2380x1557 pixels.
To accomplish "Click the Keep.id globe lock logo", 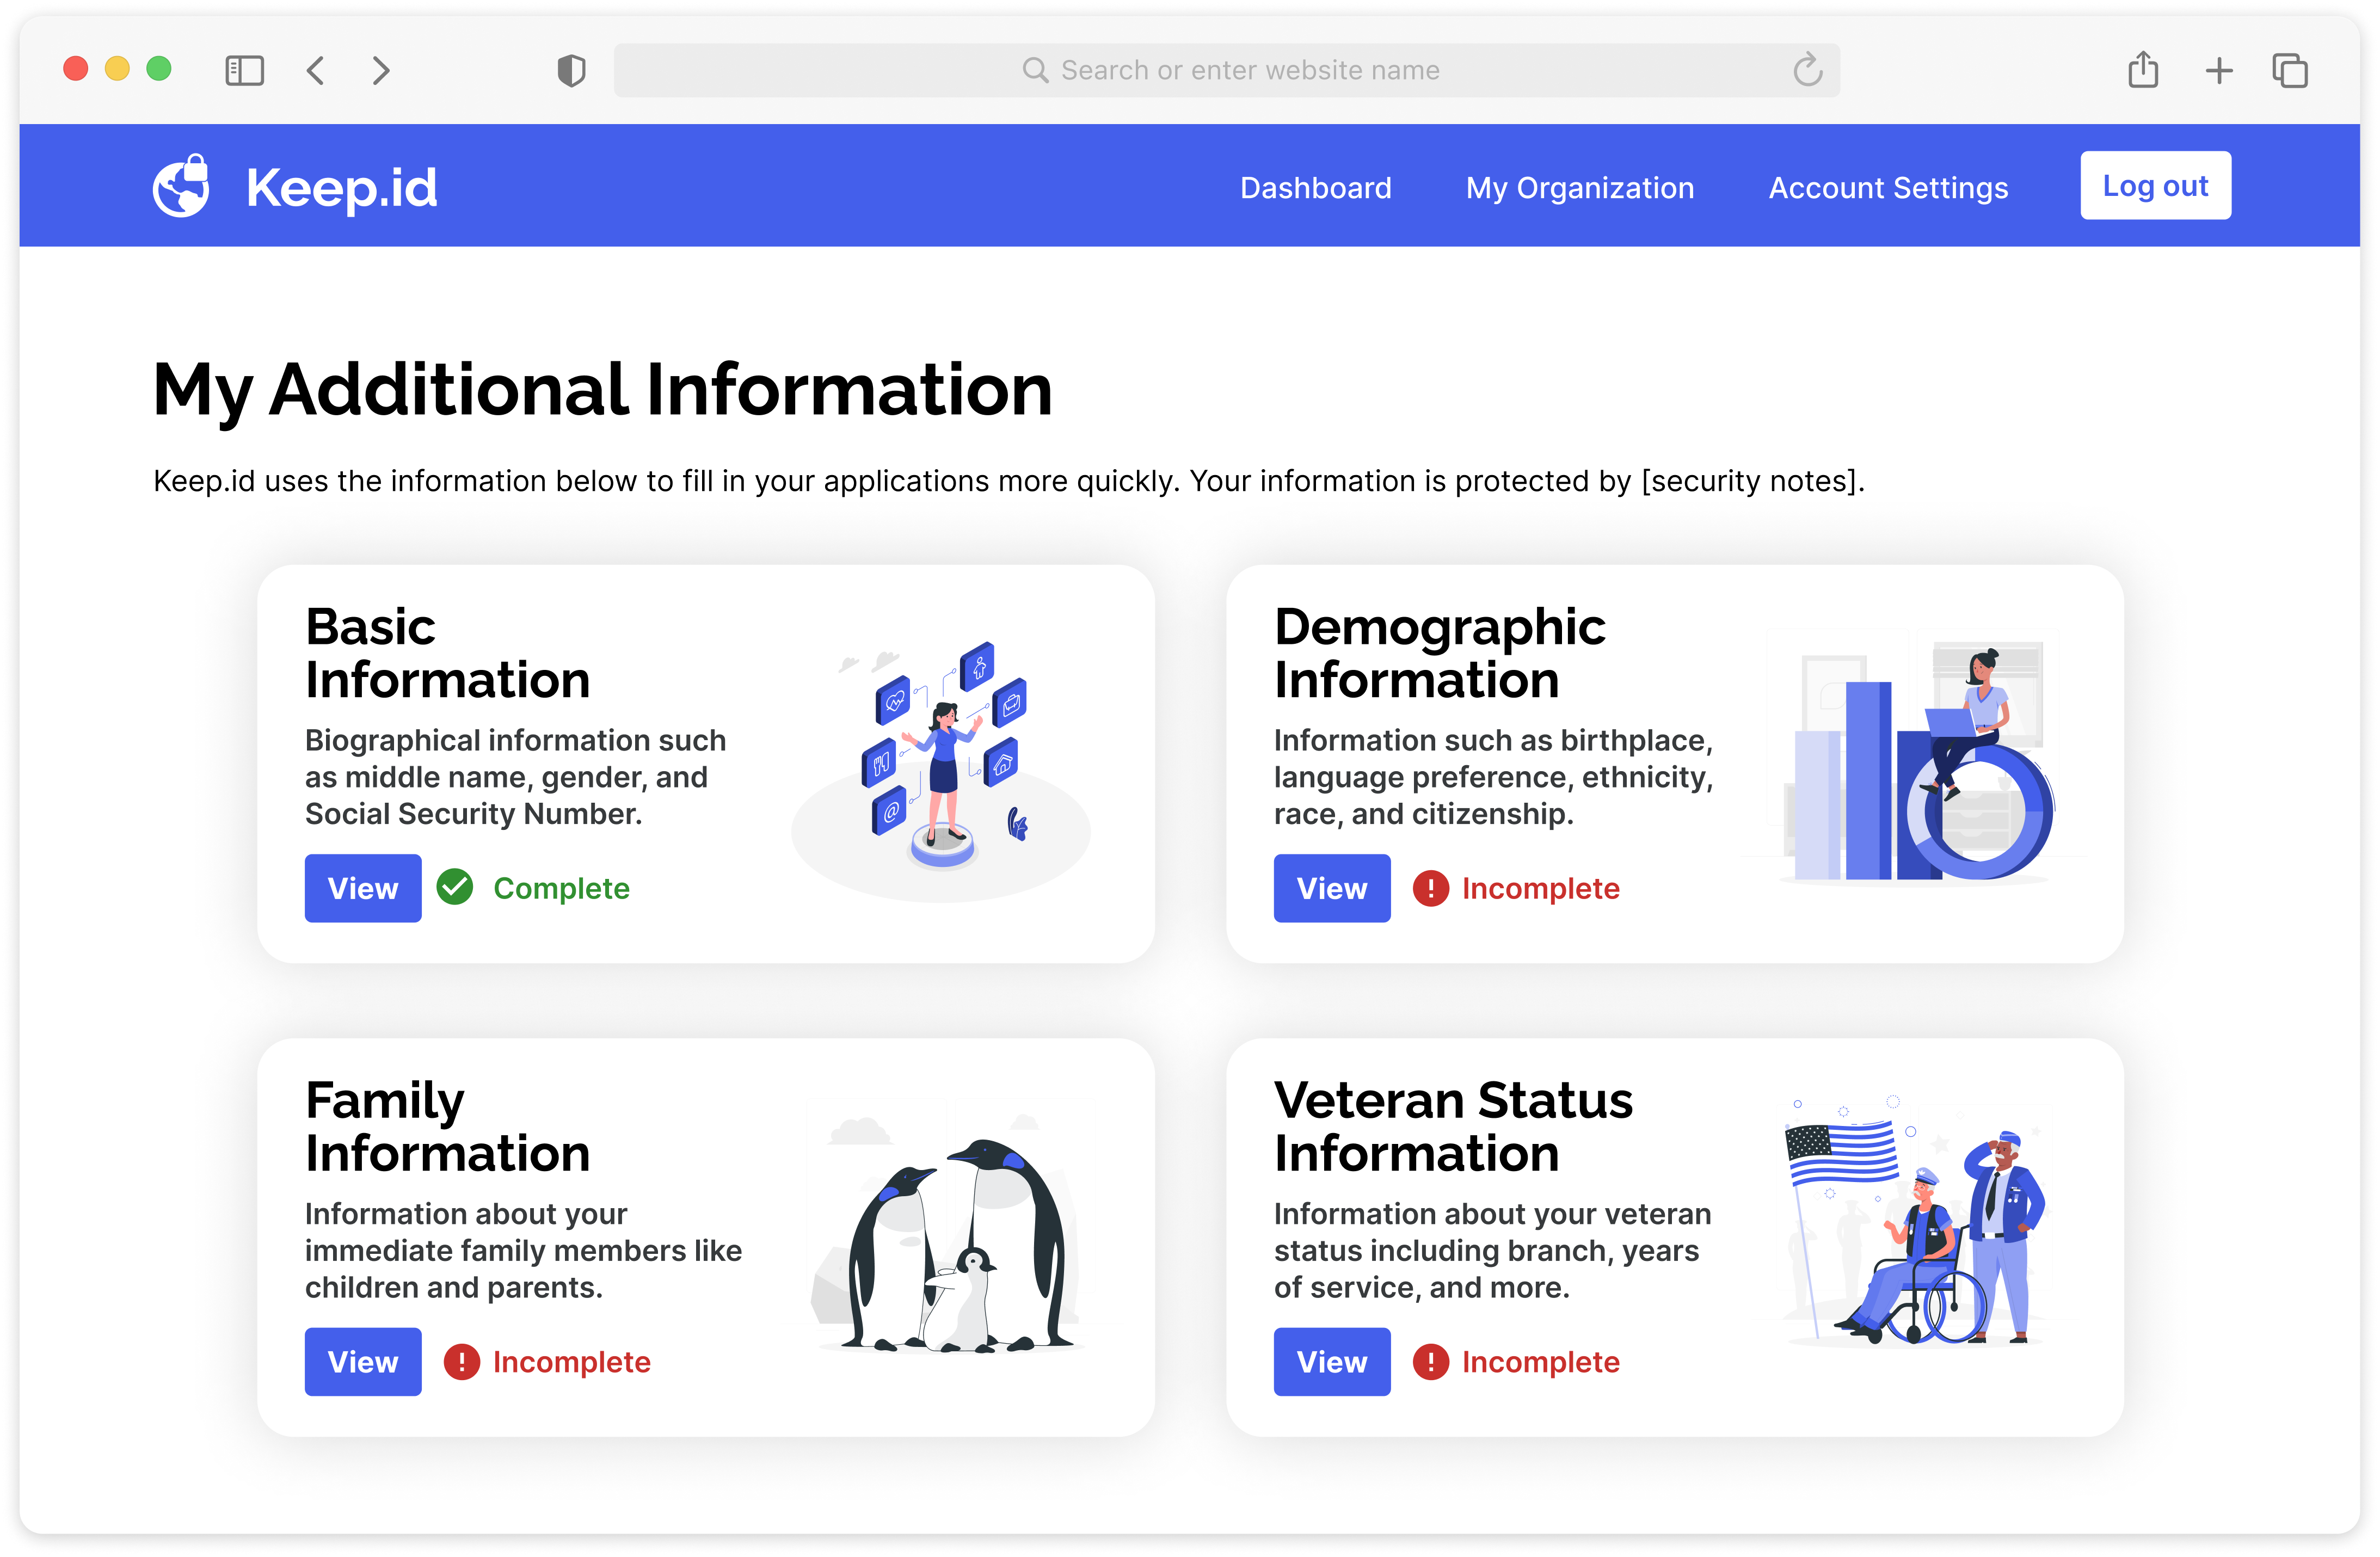I will pyautogui.click(x=181, y=186).
